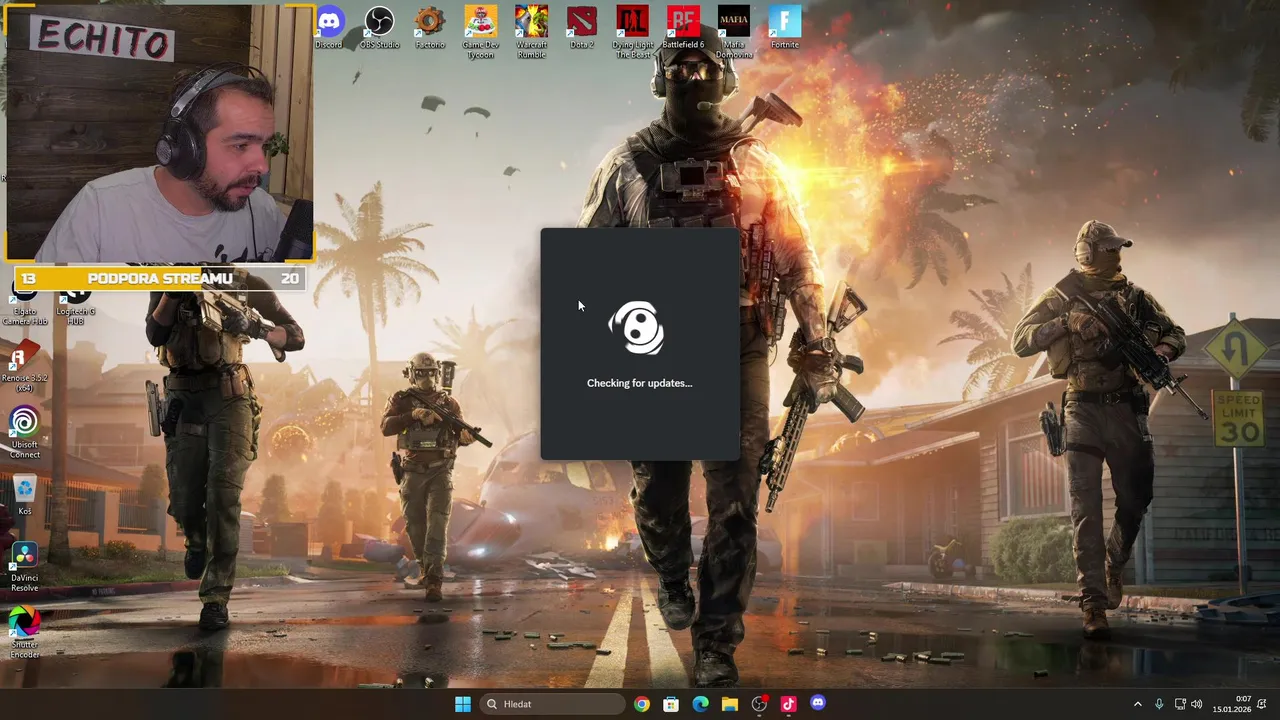Select the Fortnite desktop shortcut
This screenshot has height=720, width=1280.
(x=785, y=27)
